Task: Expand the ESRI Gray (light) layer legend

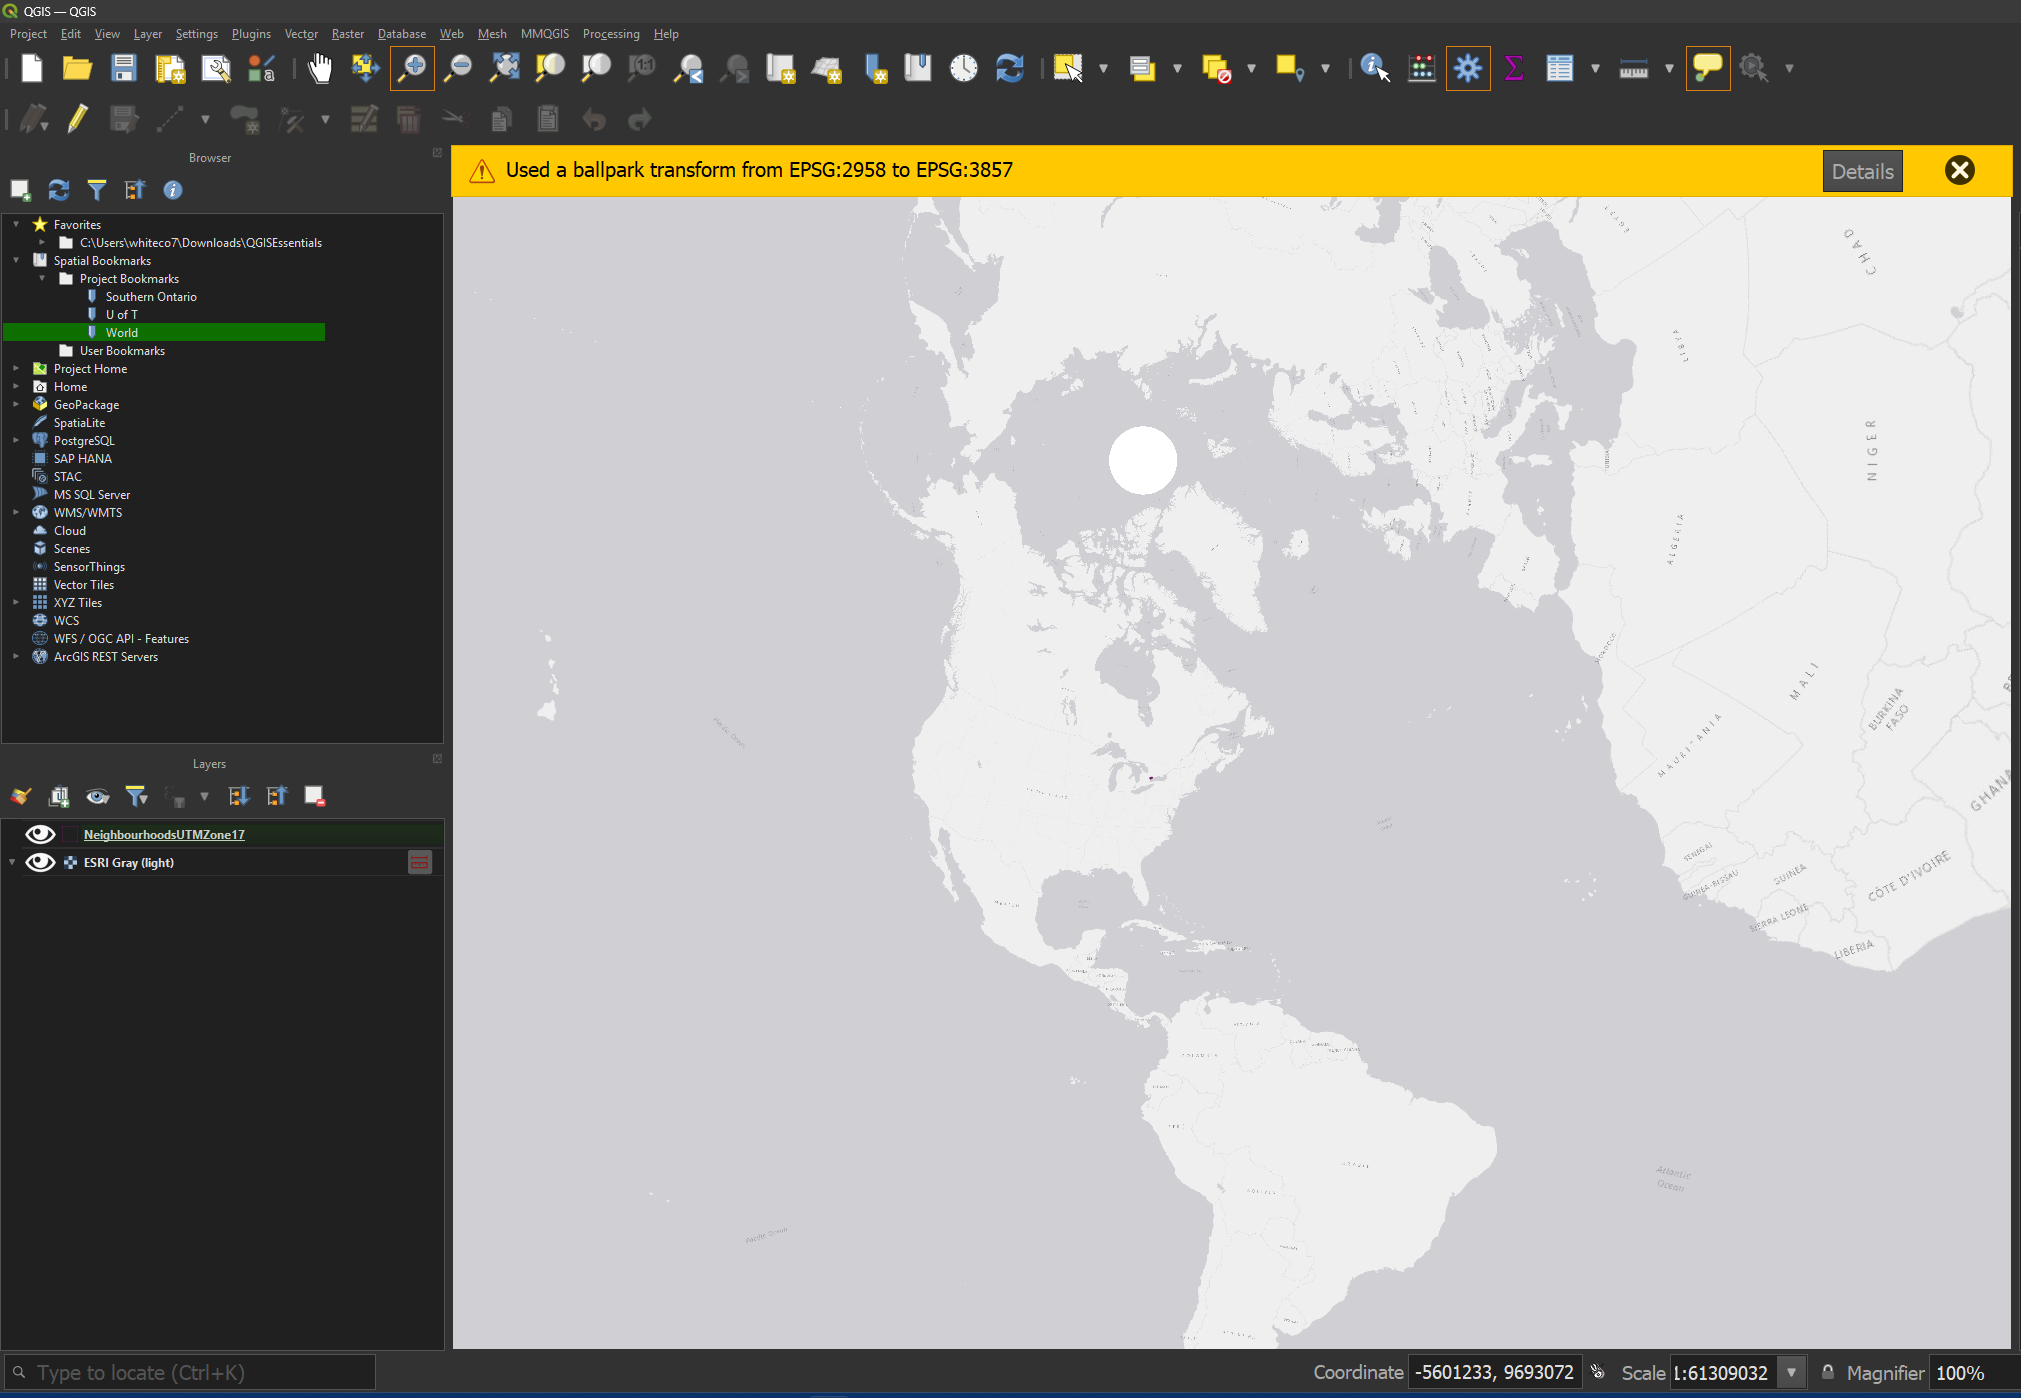Action: click(x=12, y=862)
